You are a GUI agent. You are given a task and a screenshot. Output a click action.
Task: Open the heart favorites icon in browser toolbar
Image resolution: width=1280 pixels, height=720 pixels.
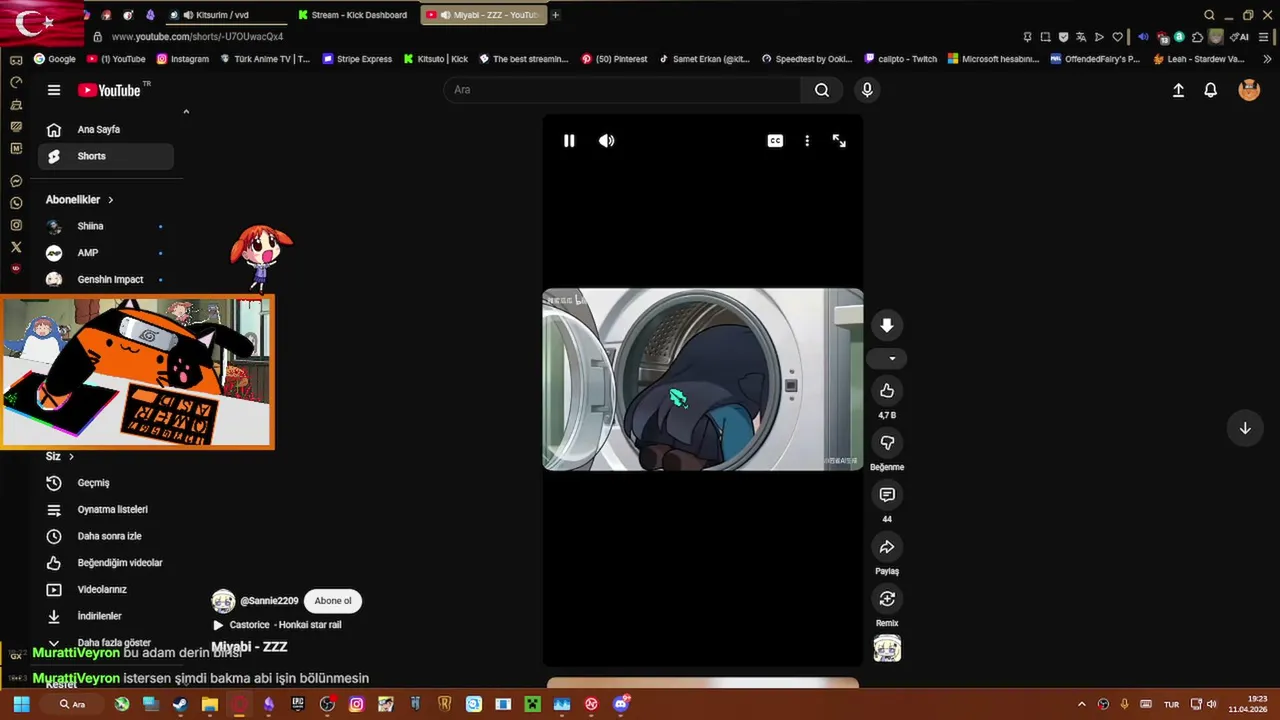tap(1117, 37)
